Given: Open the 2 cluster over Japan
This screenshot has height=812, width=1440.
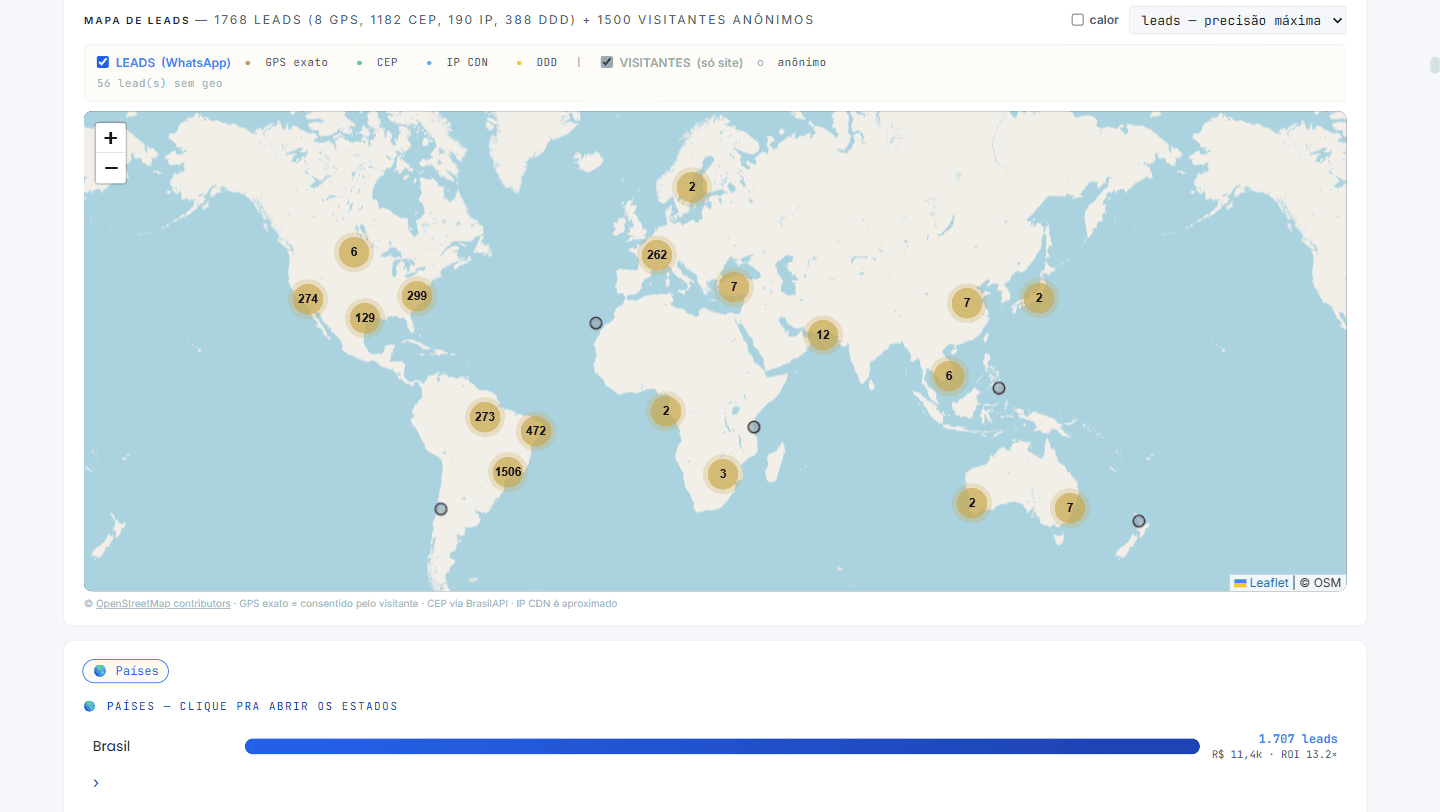Looking at the screenshot, I should point(1039,298).
